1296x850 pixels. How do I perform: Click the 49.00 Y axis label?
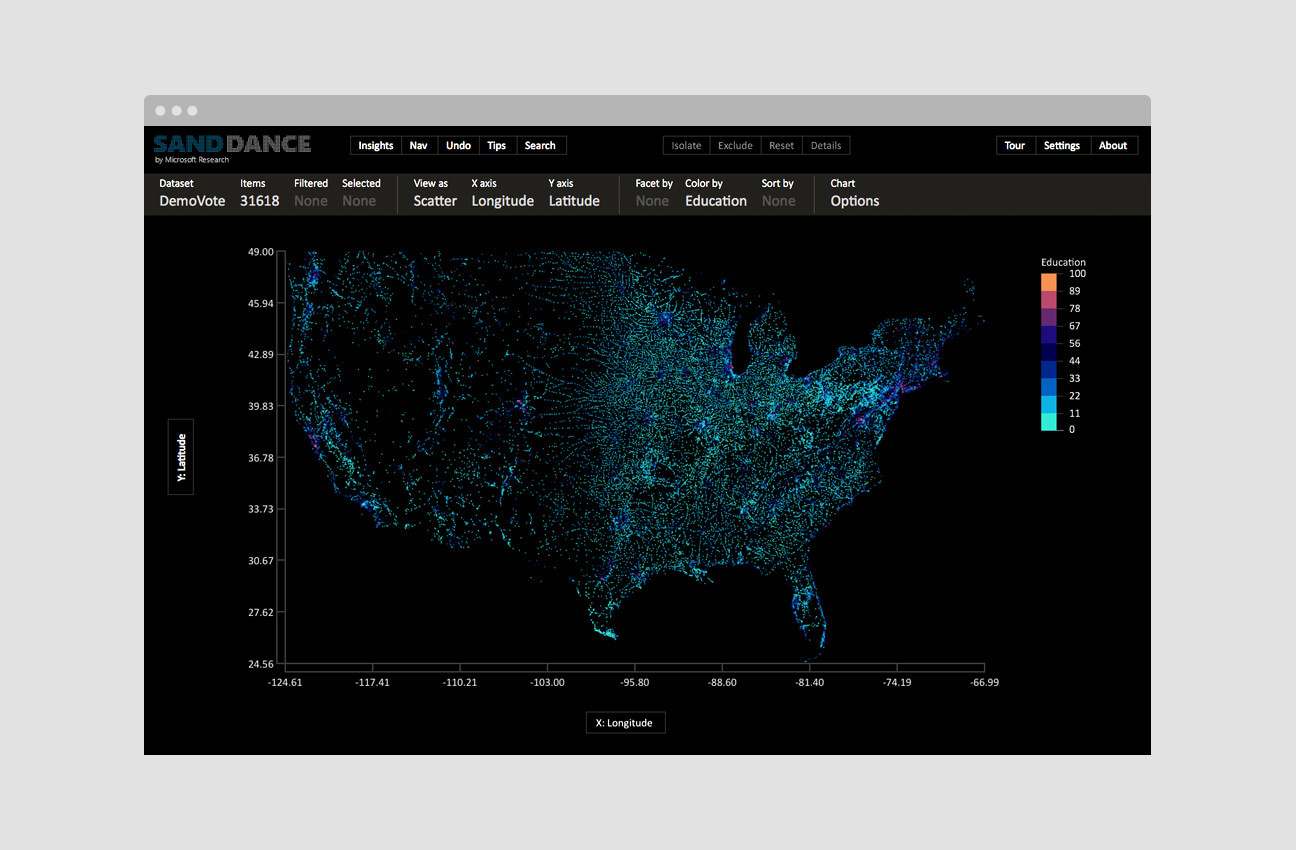pyautogui.click(x=260, y=252)
